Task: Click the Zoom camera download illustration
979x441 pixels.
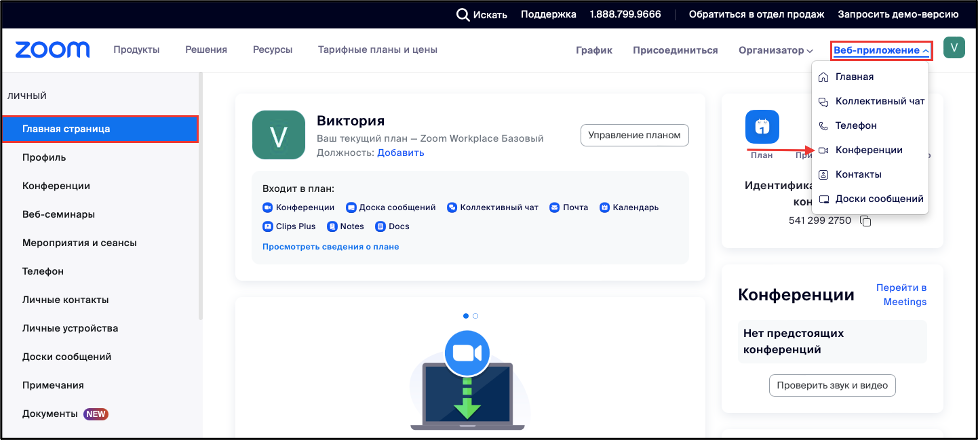Action: coord(468,379)
